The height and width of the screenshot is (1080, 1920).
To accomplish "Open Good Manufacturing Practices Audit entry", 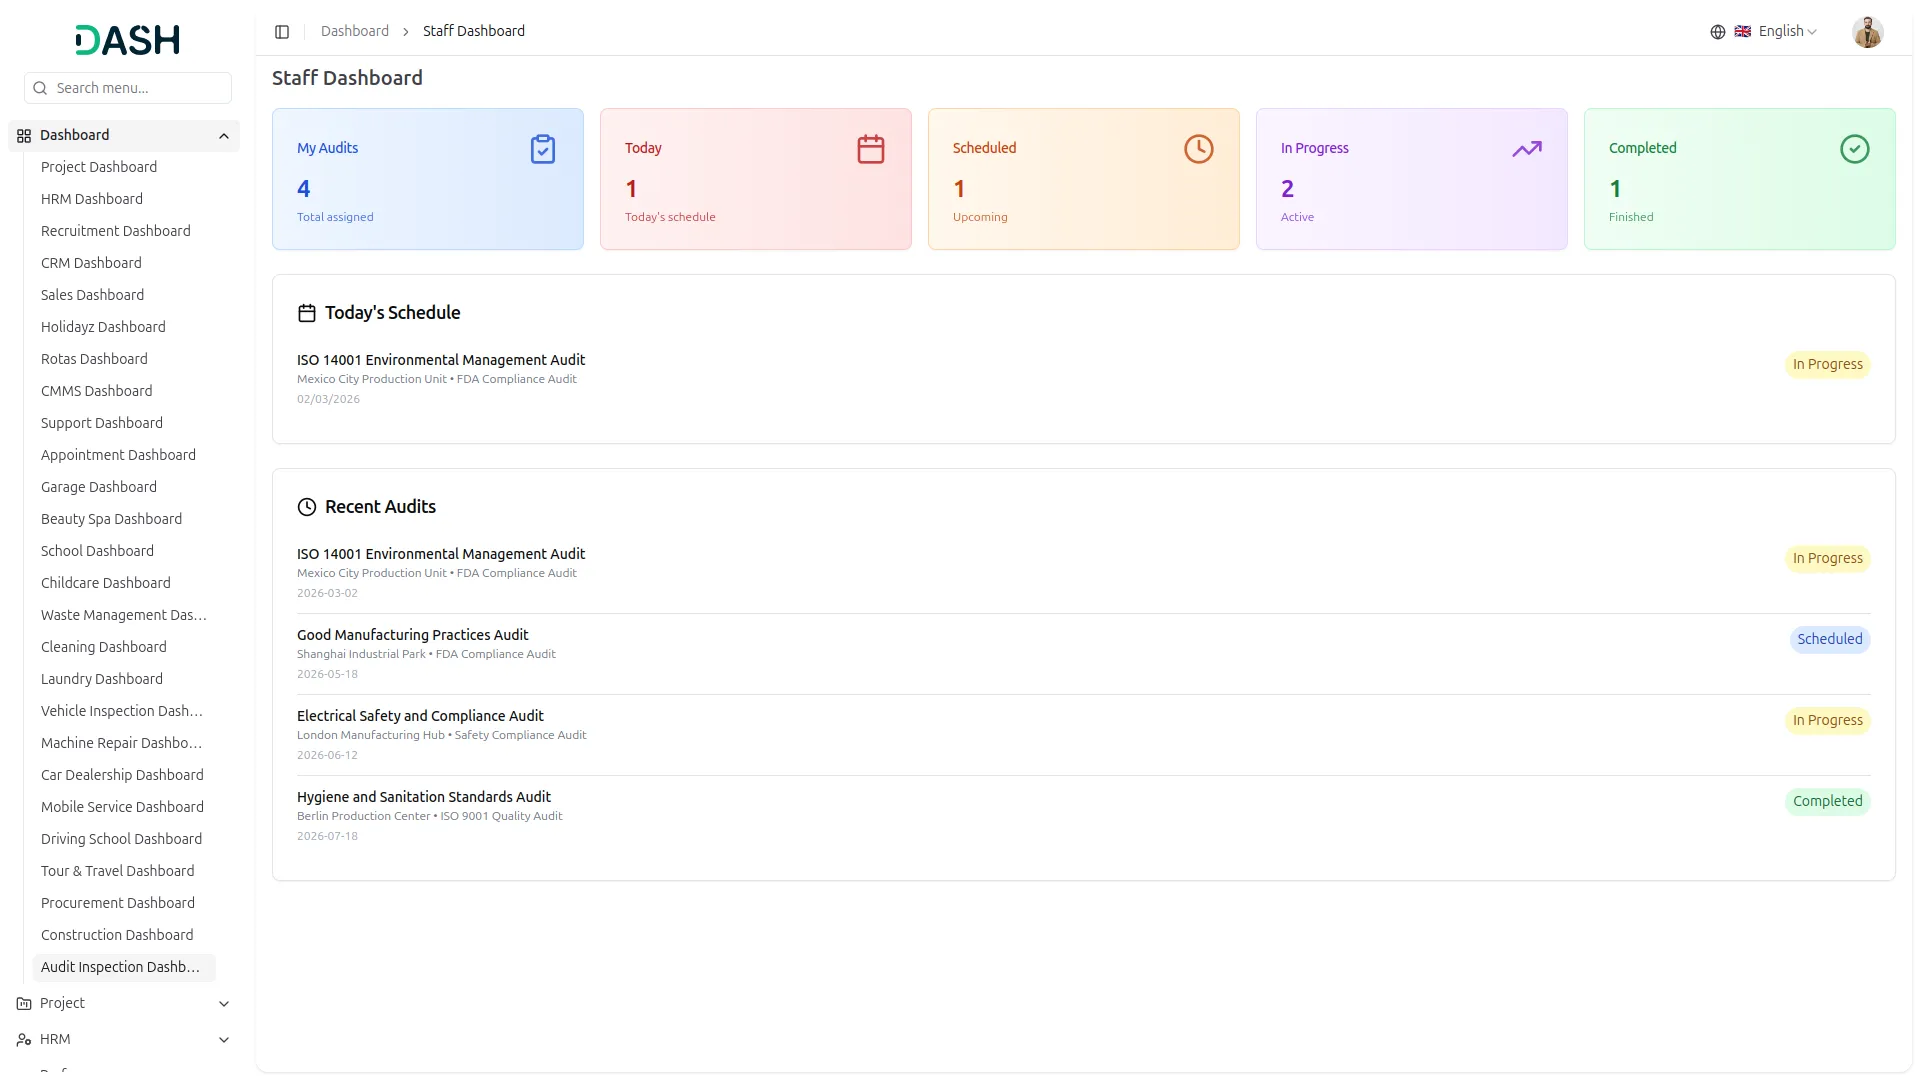I will click(412, 635).
